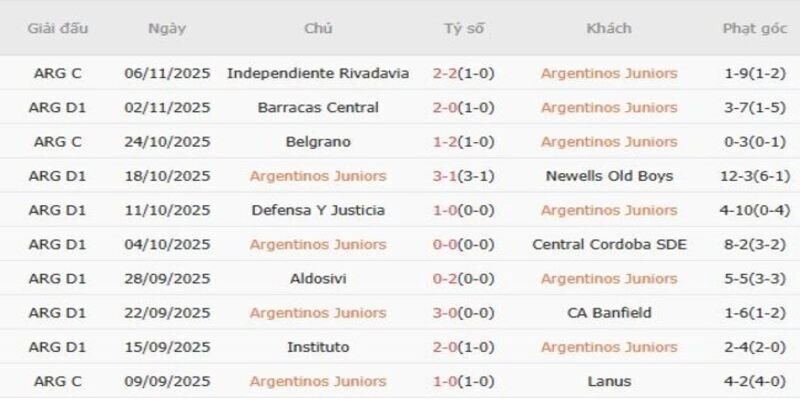This screenshot has width=800, height=400.
Task: Open the Instituto team link
Action: coord(318,347)
